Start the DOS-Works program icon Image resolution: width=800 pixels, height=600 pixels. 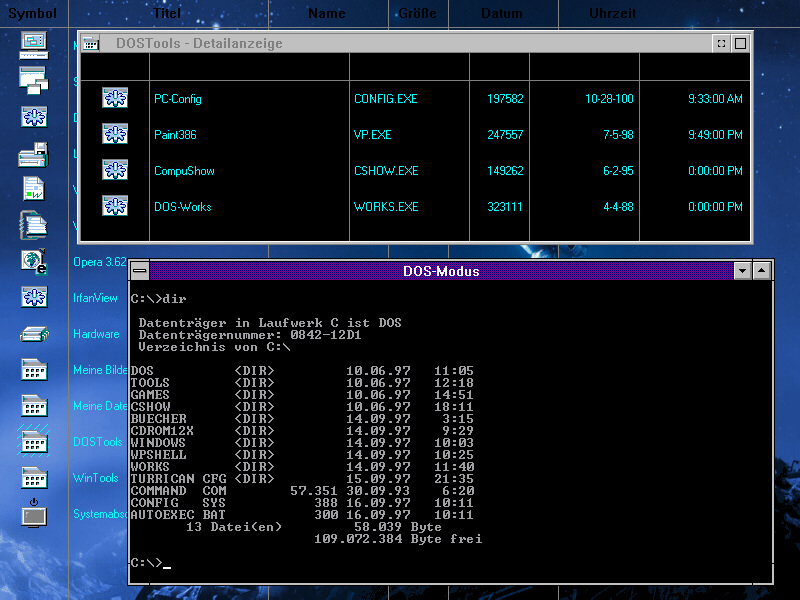point(115,206)
